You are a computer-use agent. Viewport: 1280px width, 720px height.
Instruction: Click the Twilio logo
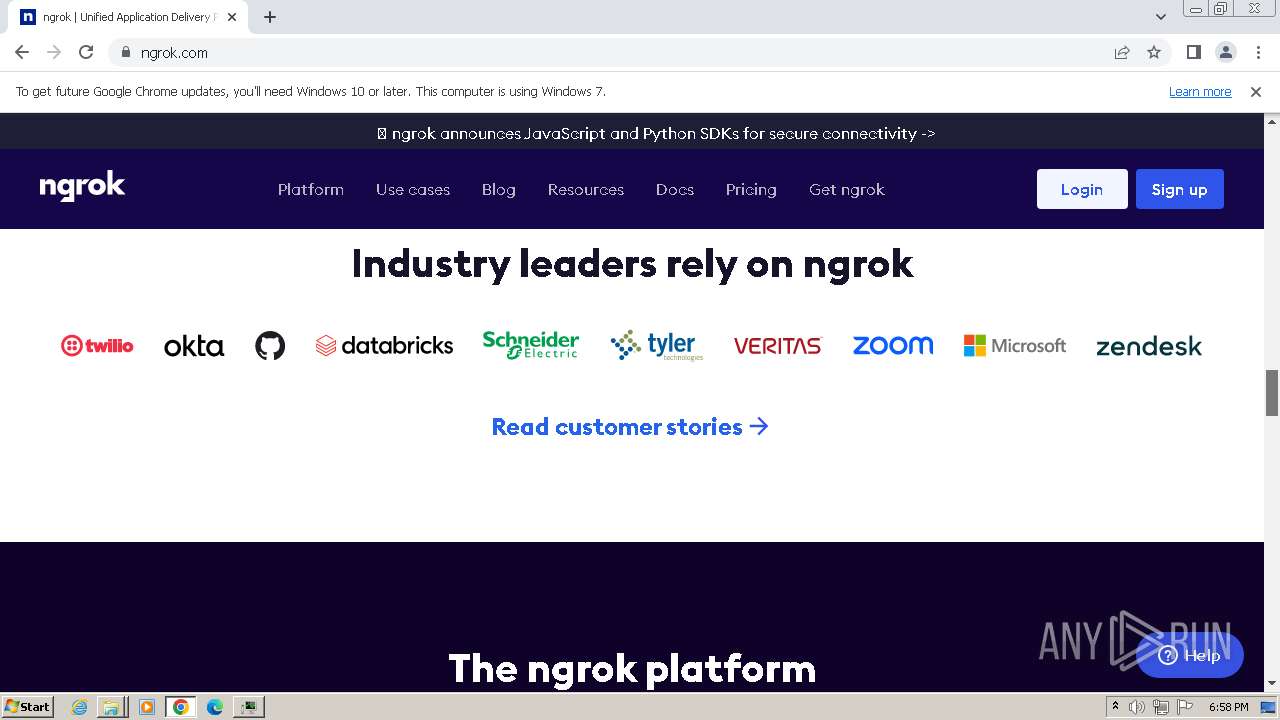click(x=97, y=346)
